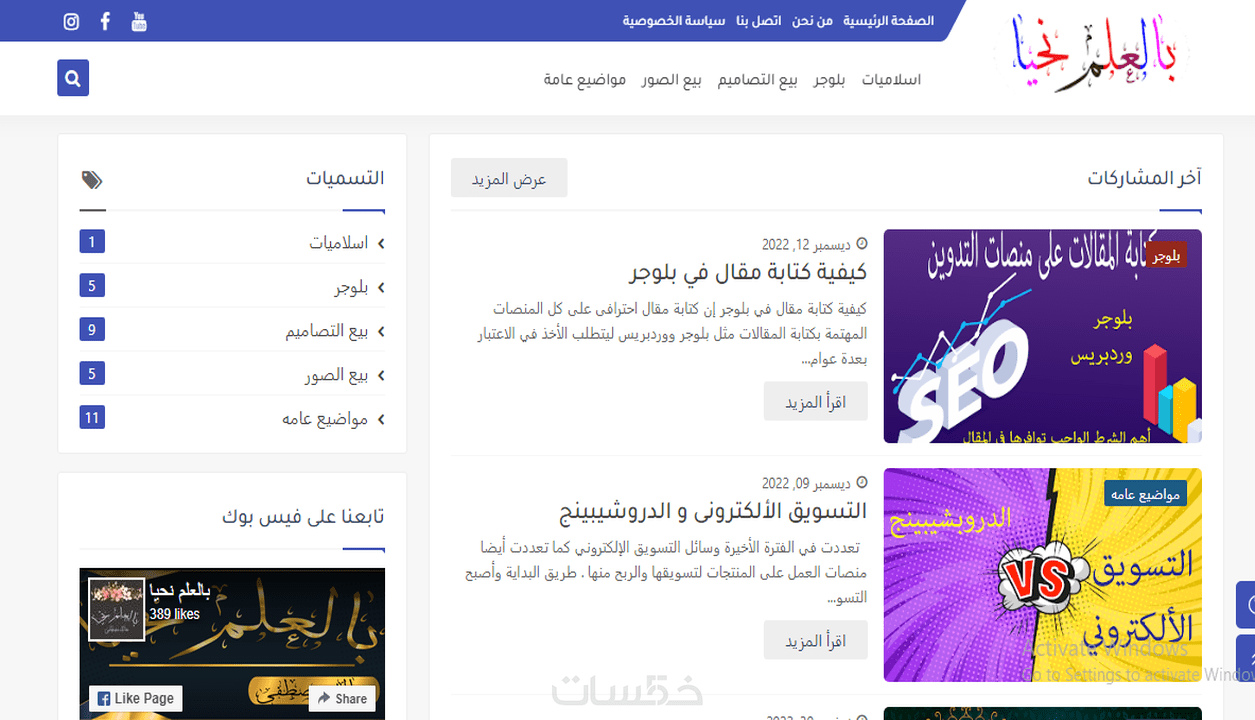1255x720 pixels.
Task: Open the YouTube social icon
Action: (x=139, y=21)
